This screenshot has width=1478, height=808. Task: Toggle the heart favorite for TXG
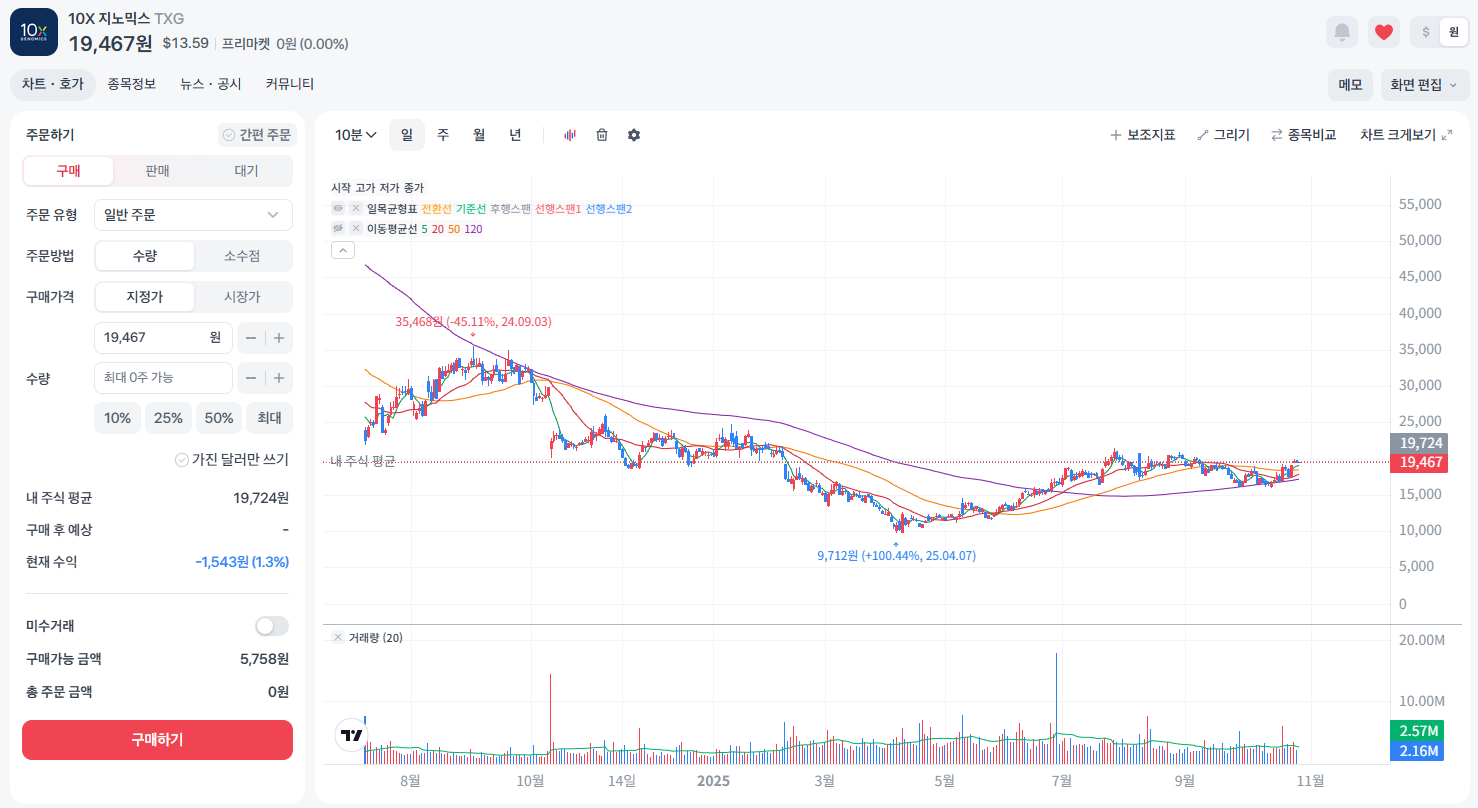[1384, 32]
